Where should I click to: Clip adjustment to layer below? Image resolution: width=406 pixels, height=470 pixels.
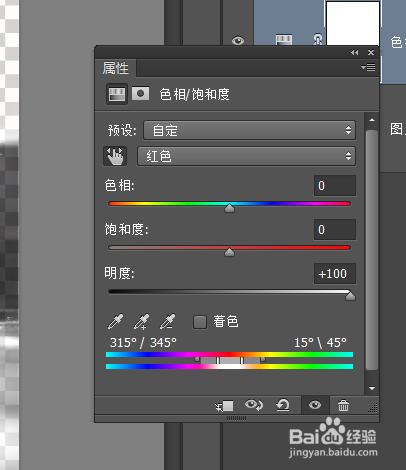pos(224,406)
